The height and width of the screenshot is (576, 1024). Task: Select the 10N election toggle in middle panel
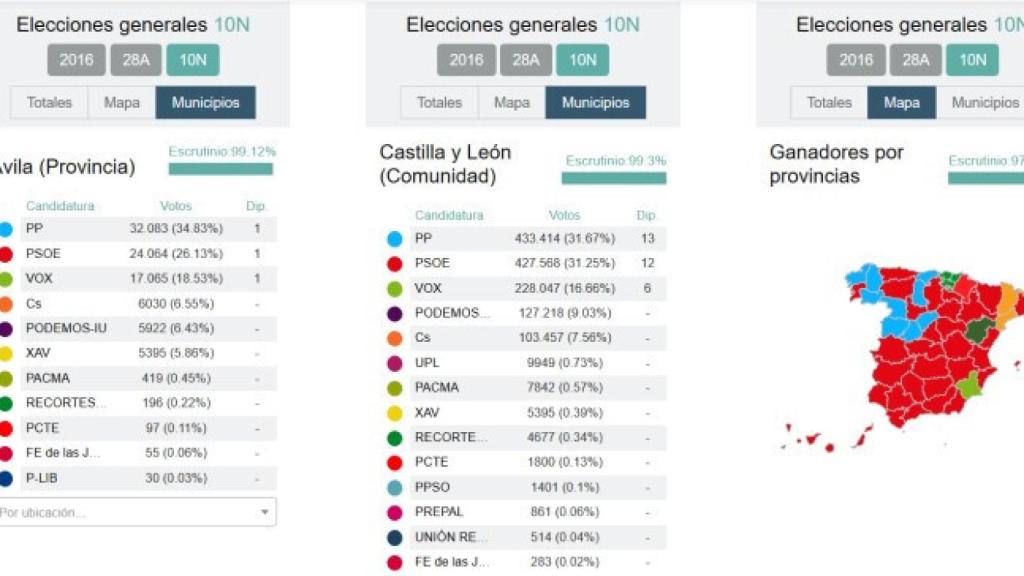click(583, 60)
